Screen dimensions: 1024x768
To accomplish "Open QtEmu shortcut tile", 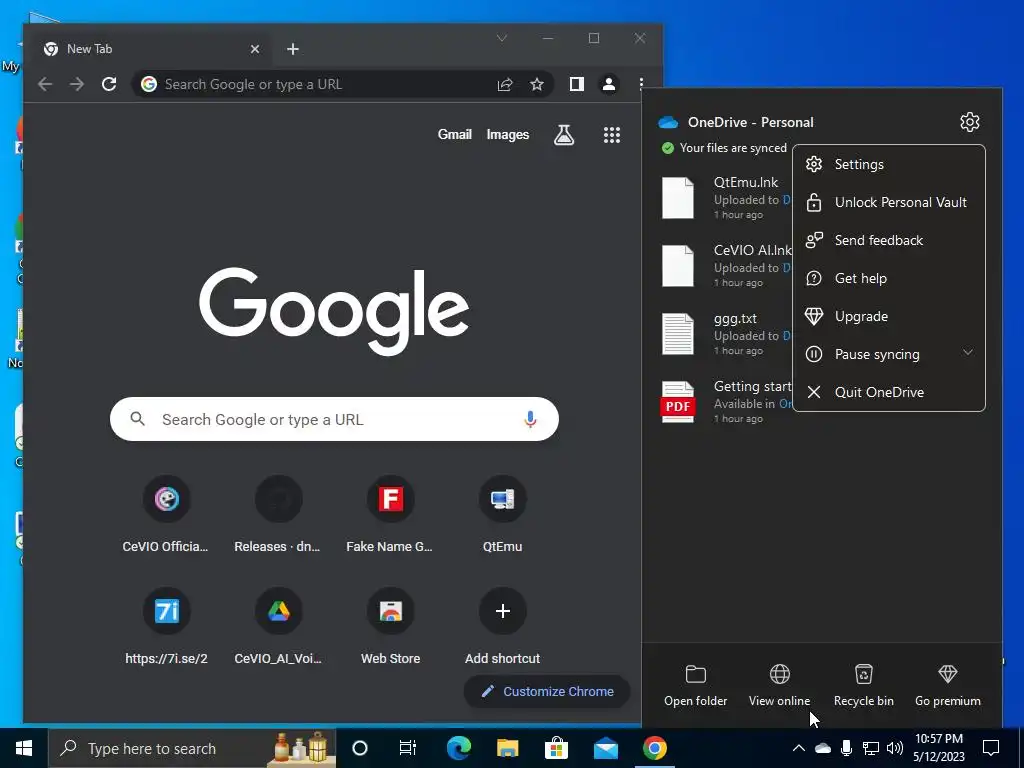I will [x=502, y=516].
